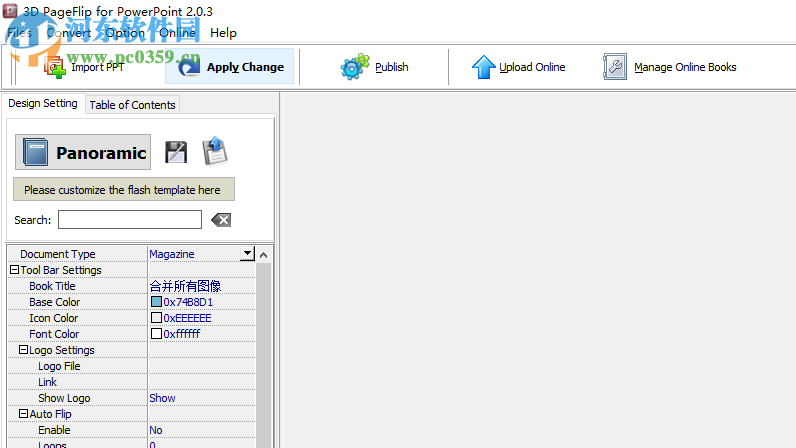Click the app icon in title bar
Screen dimensions: 796x448
tap(10, 11)
